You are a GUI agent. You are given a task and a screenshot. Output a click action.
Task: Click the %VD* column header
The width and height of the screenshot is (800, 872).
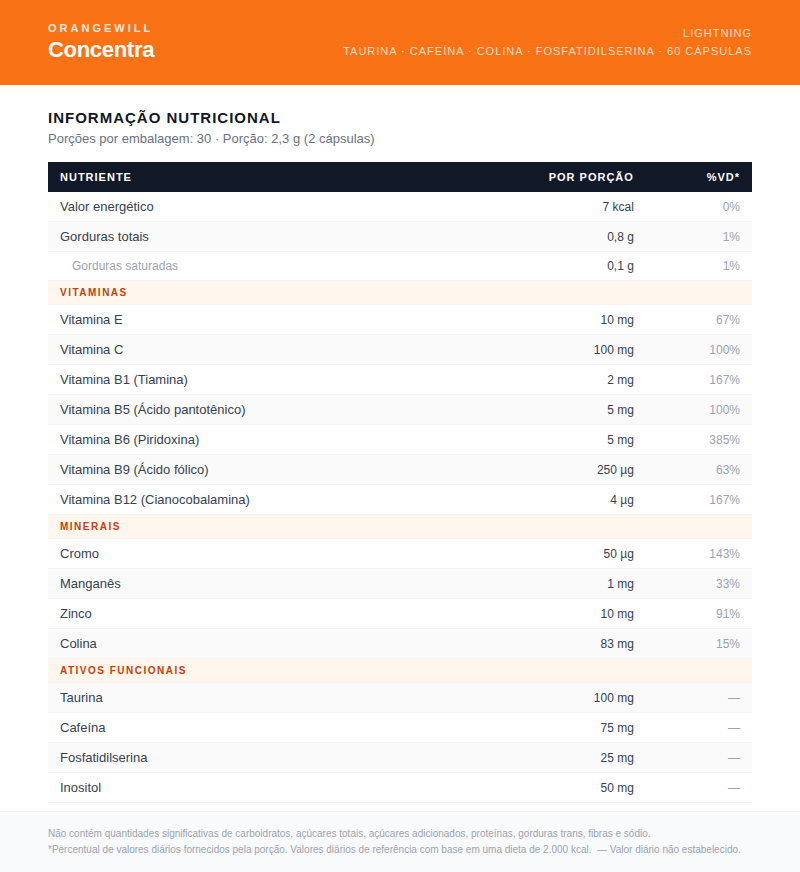722,177
